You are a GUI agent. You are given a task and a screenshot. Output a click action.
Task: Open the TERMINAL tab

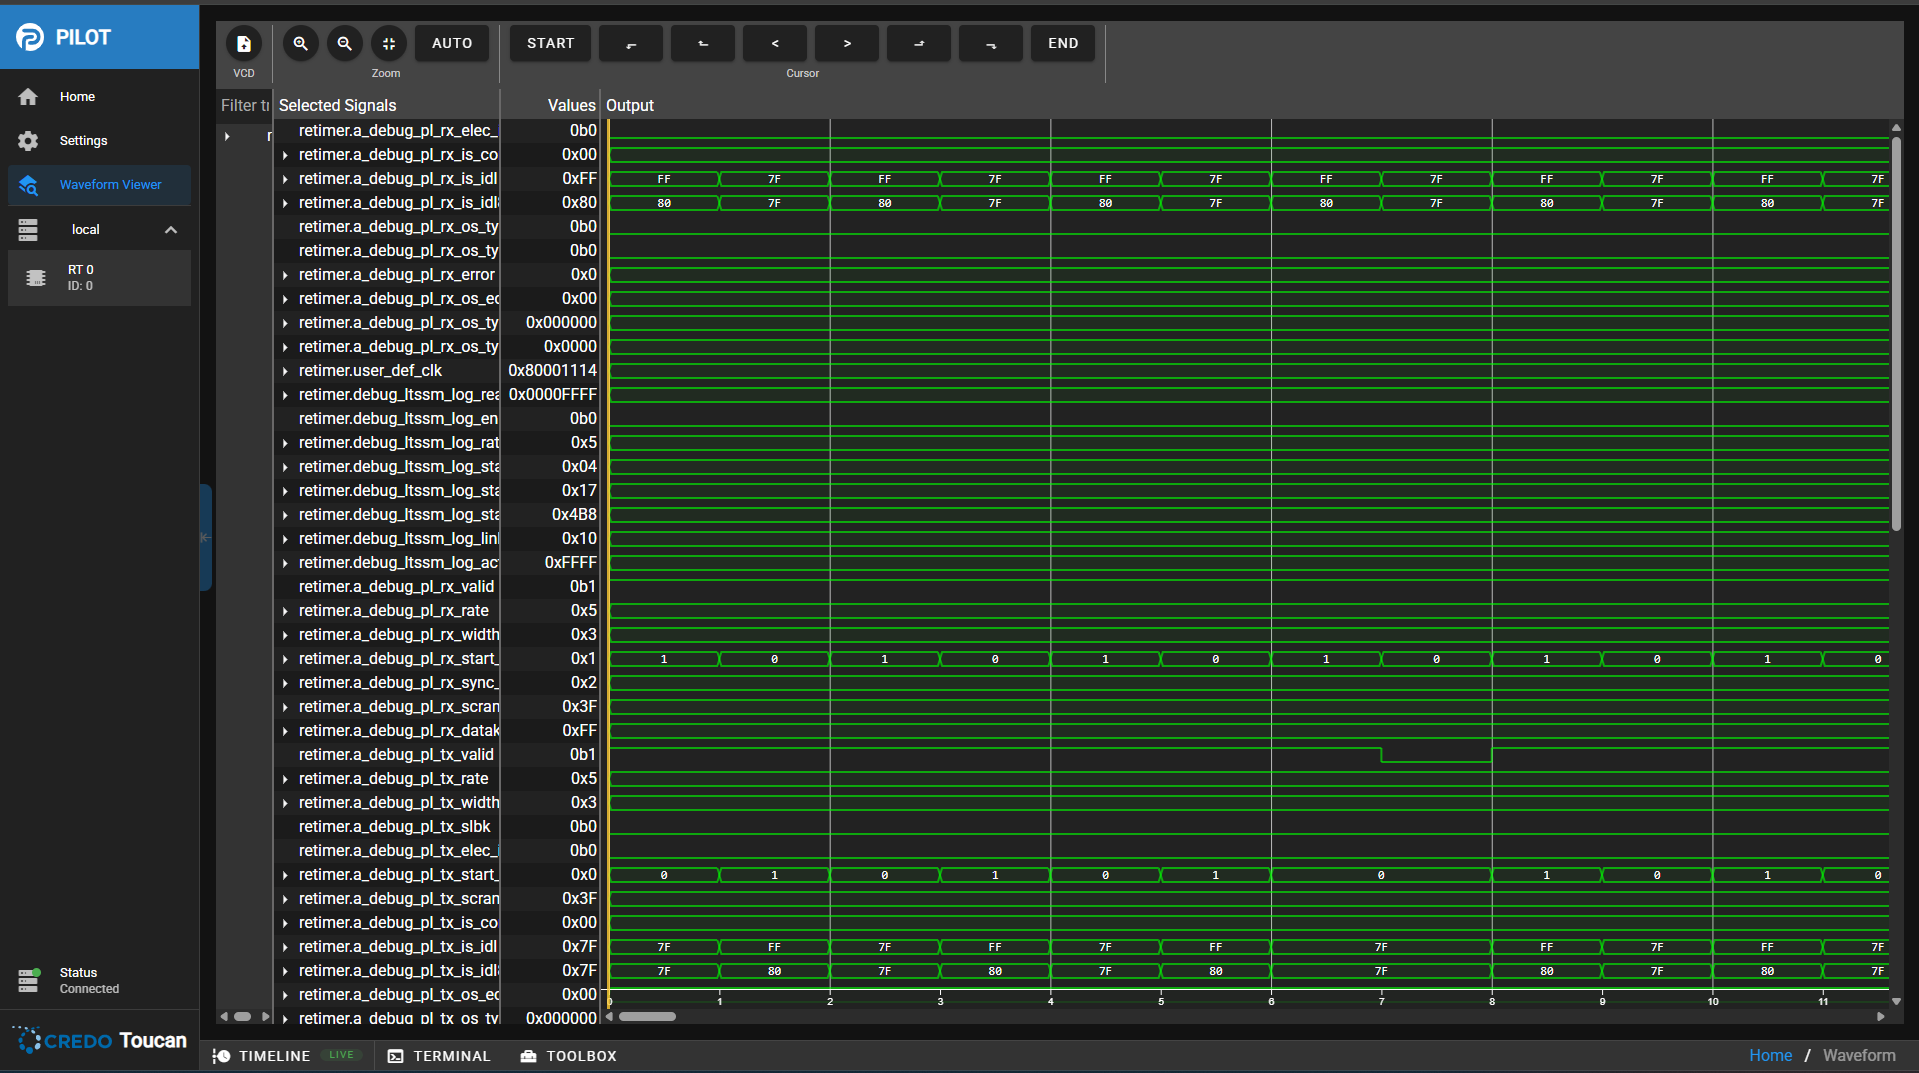(x=439, y=1056)
